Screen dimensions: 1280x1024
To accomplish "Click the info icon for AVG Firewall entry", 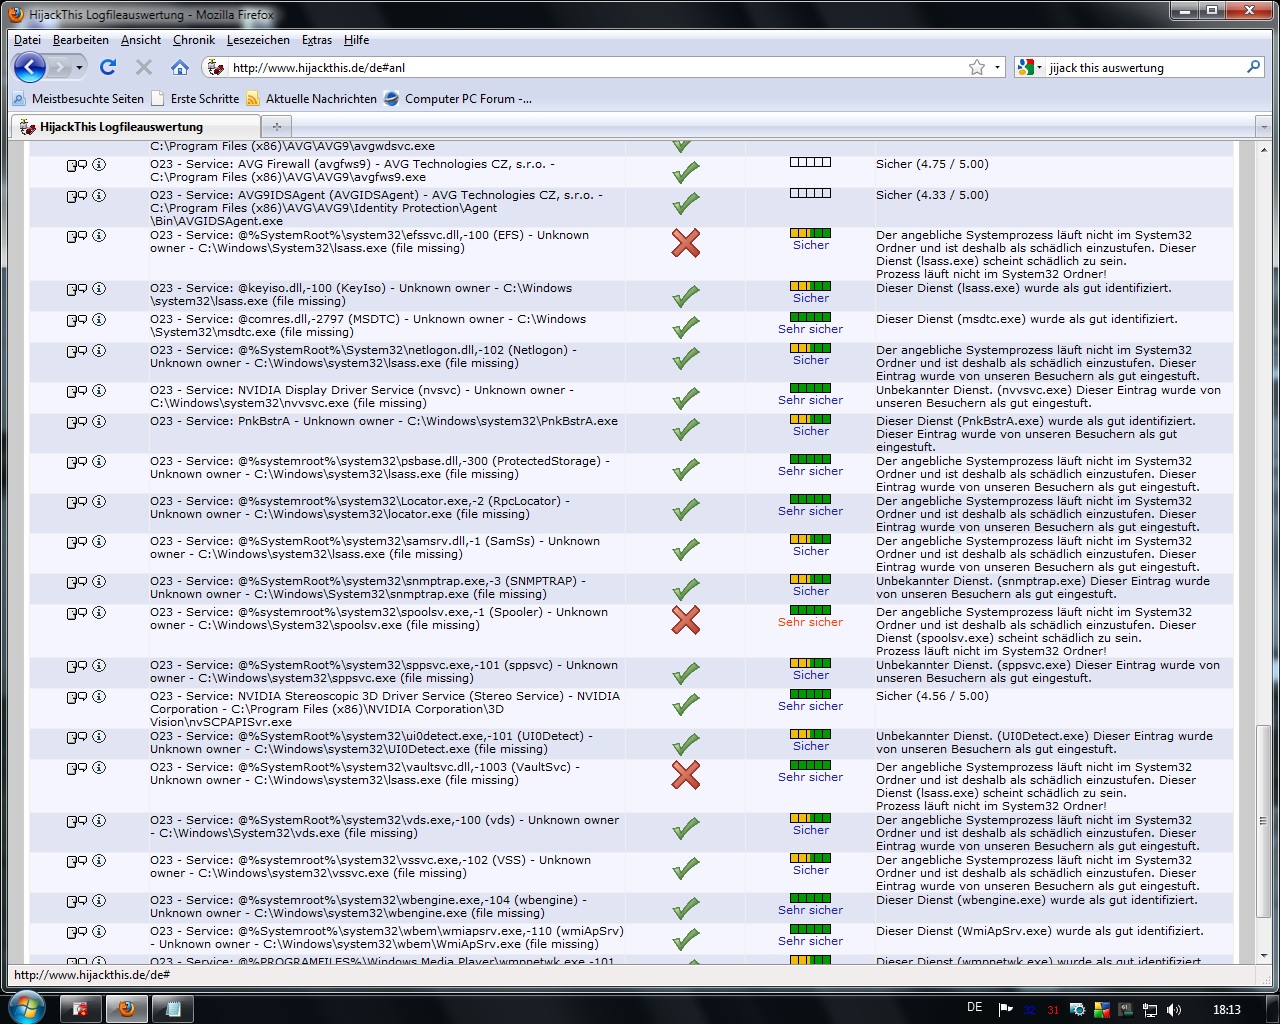I will (99, 165).
